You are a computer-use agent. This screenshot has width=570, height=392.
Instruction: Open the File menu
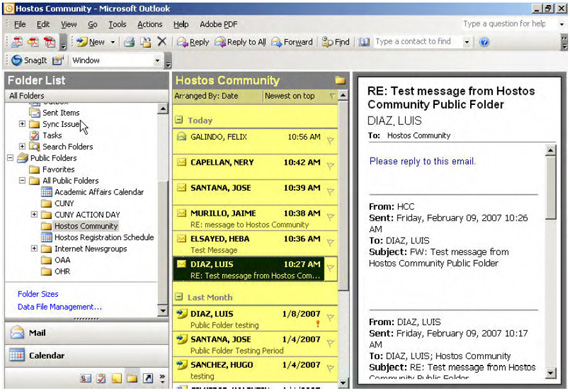coord(20,24)
